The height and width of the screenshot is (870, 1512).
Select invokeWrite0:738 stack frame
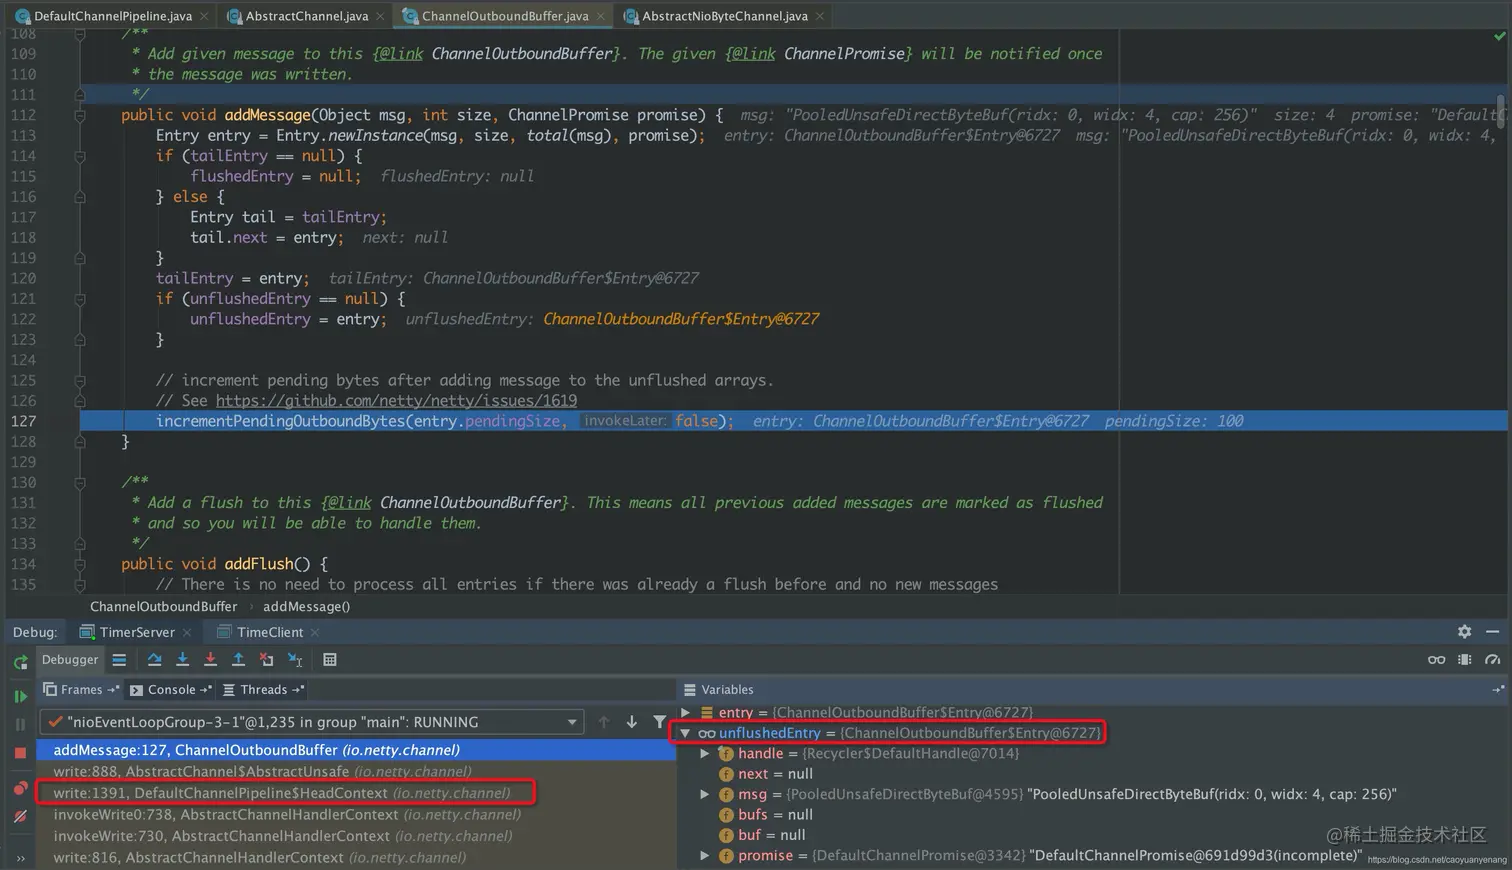(x=356, y=815)
